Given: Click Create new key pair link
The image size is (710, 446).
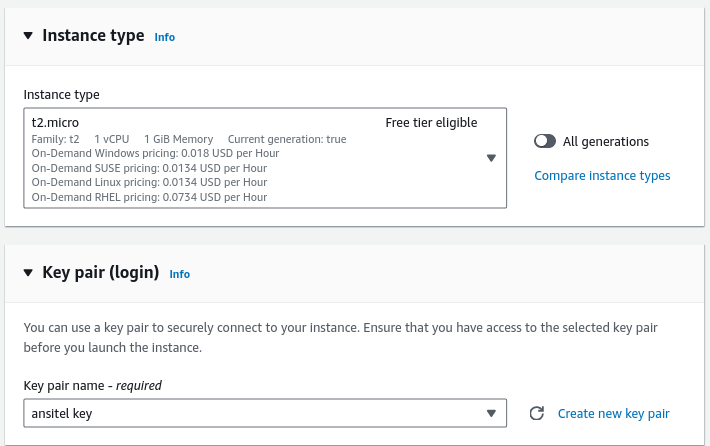Looking at the screenshot, I should (x=613, y=413).
